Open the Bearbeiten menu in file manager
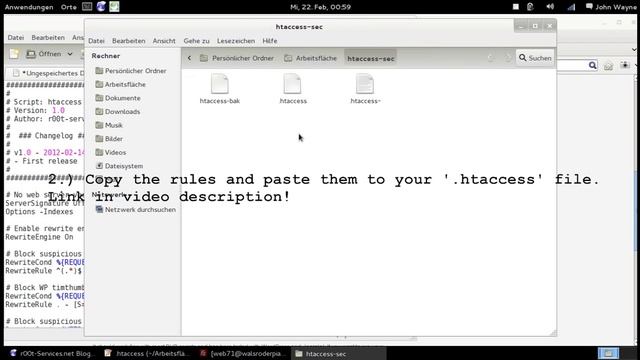The image size is (640, 360). 129,41
